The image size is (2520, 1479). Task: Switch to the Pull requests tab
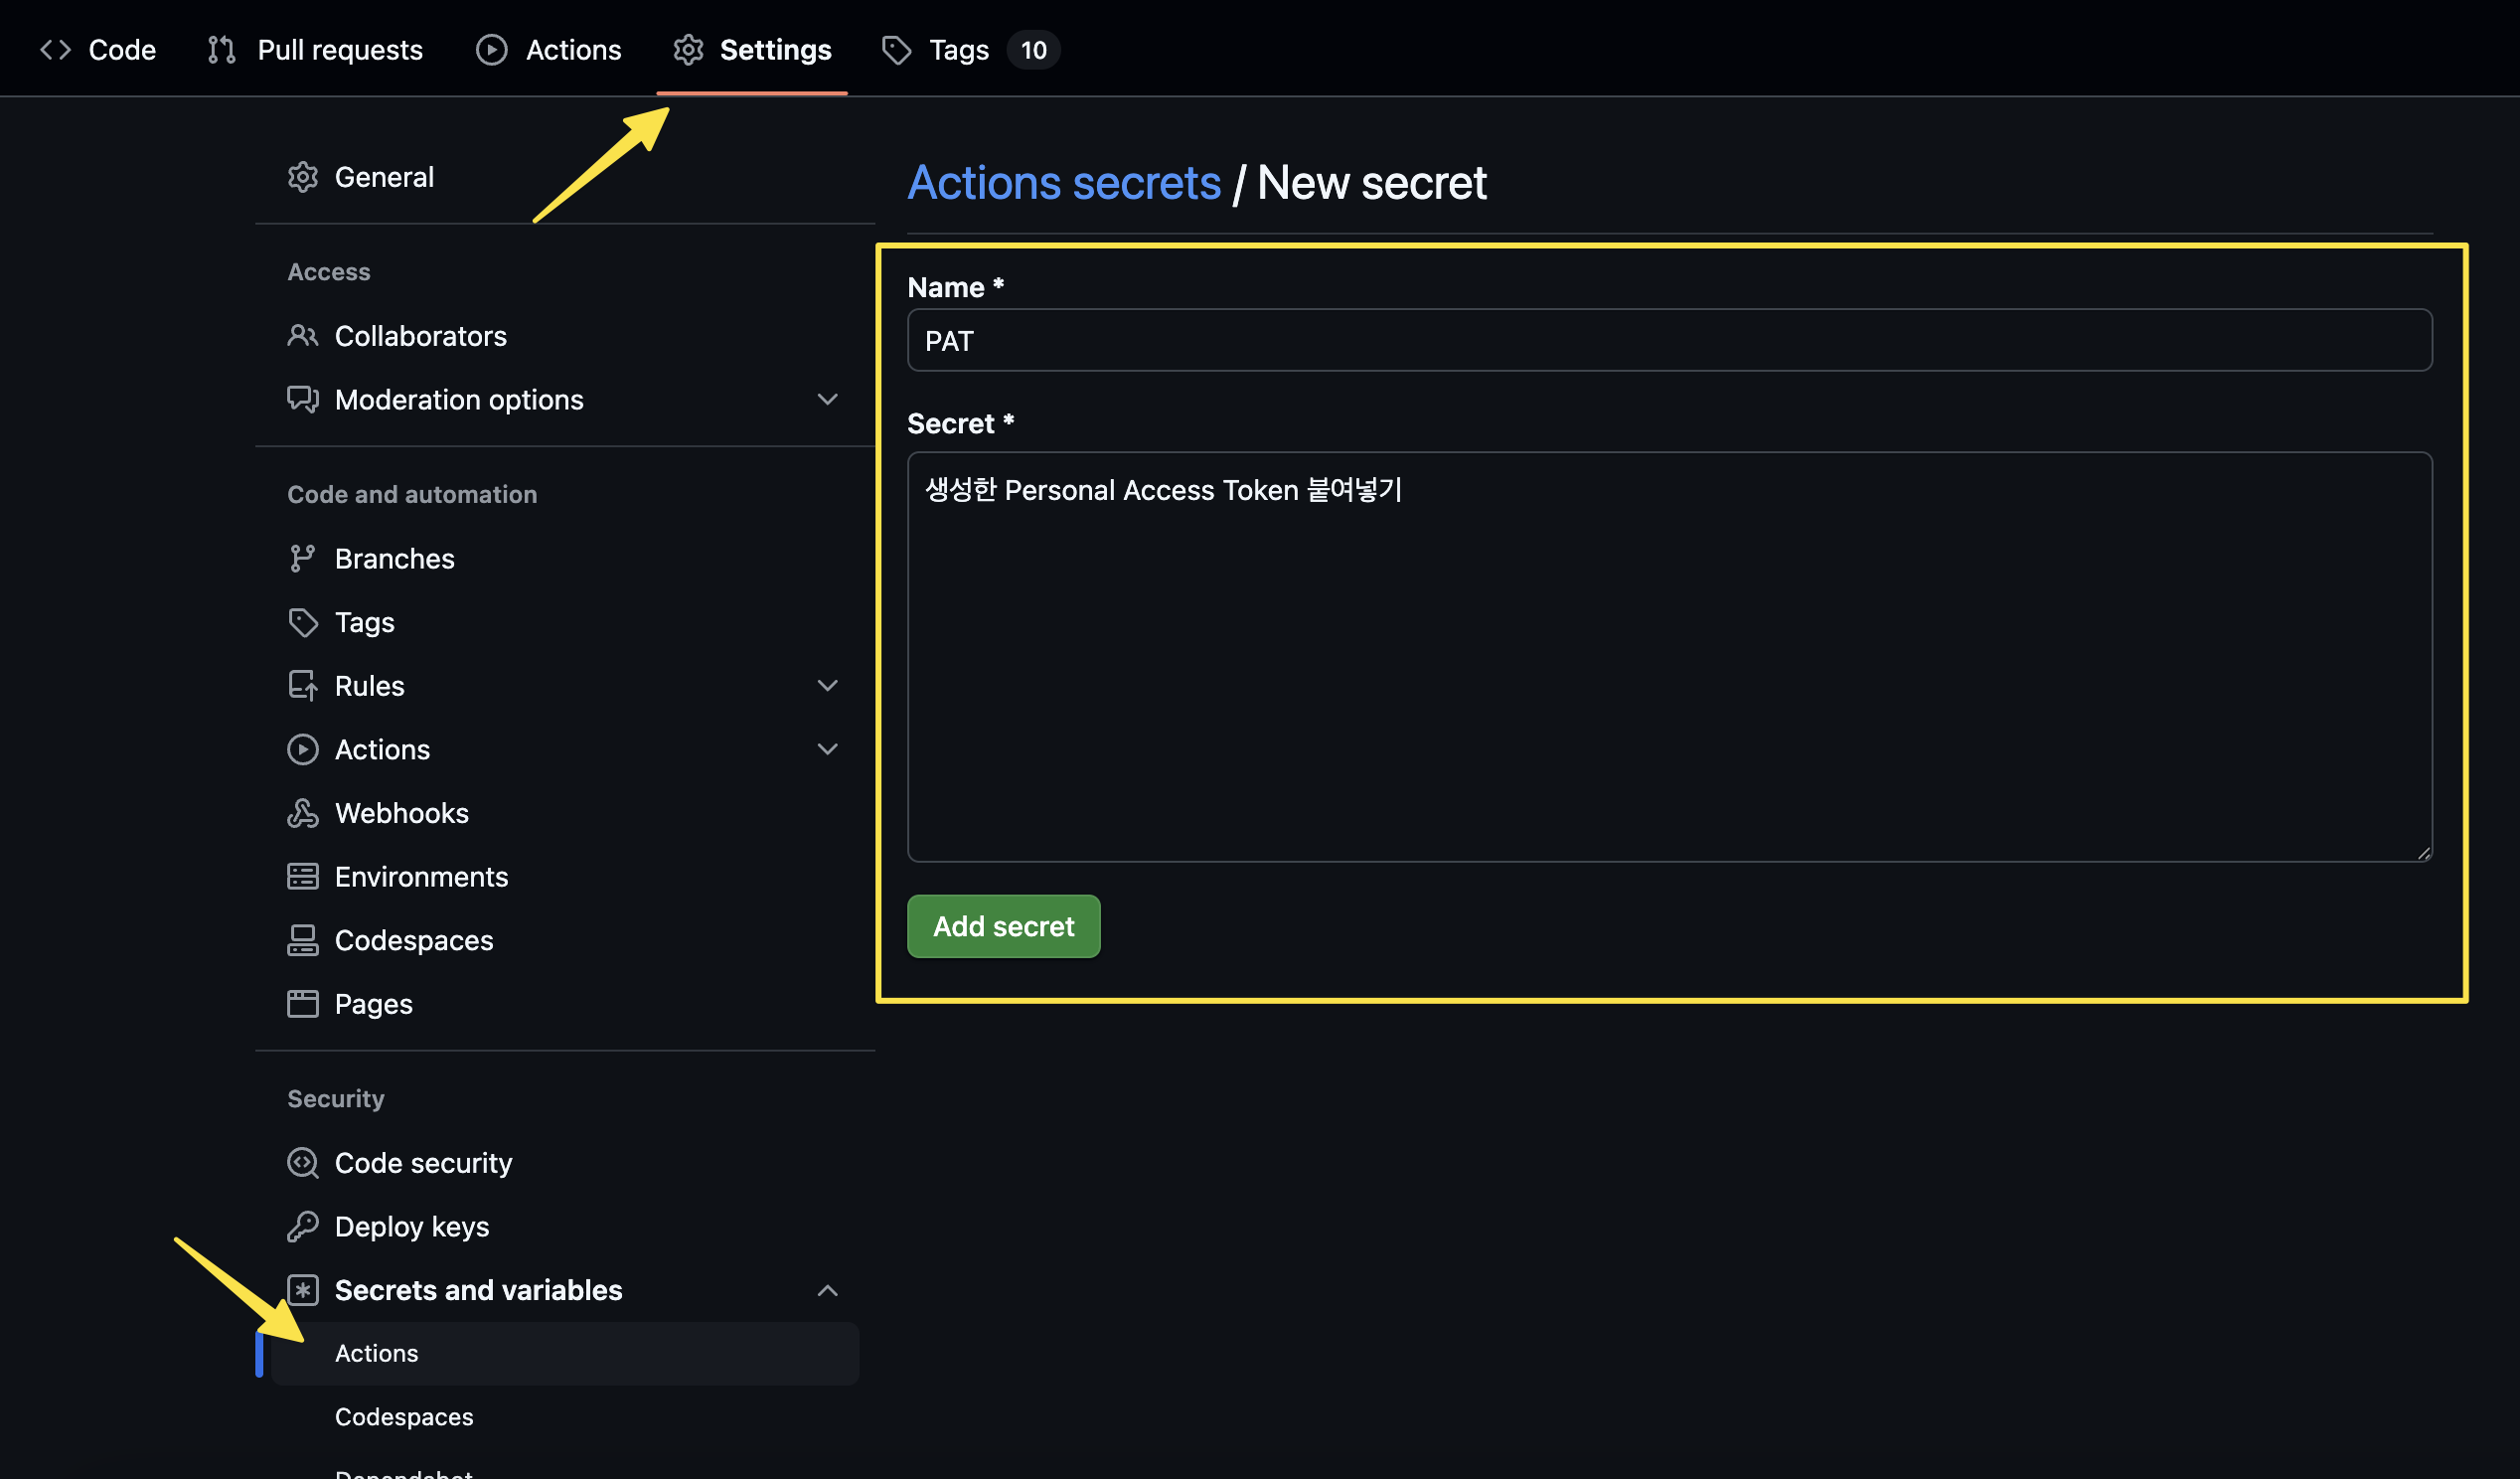pos(315,49)
